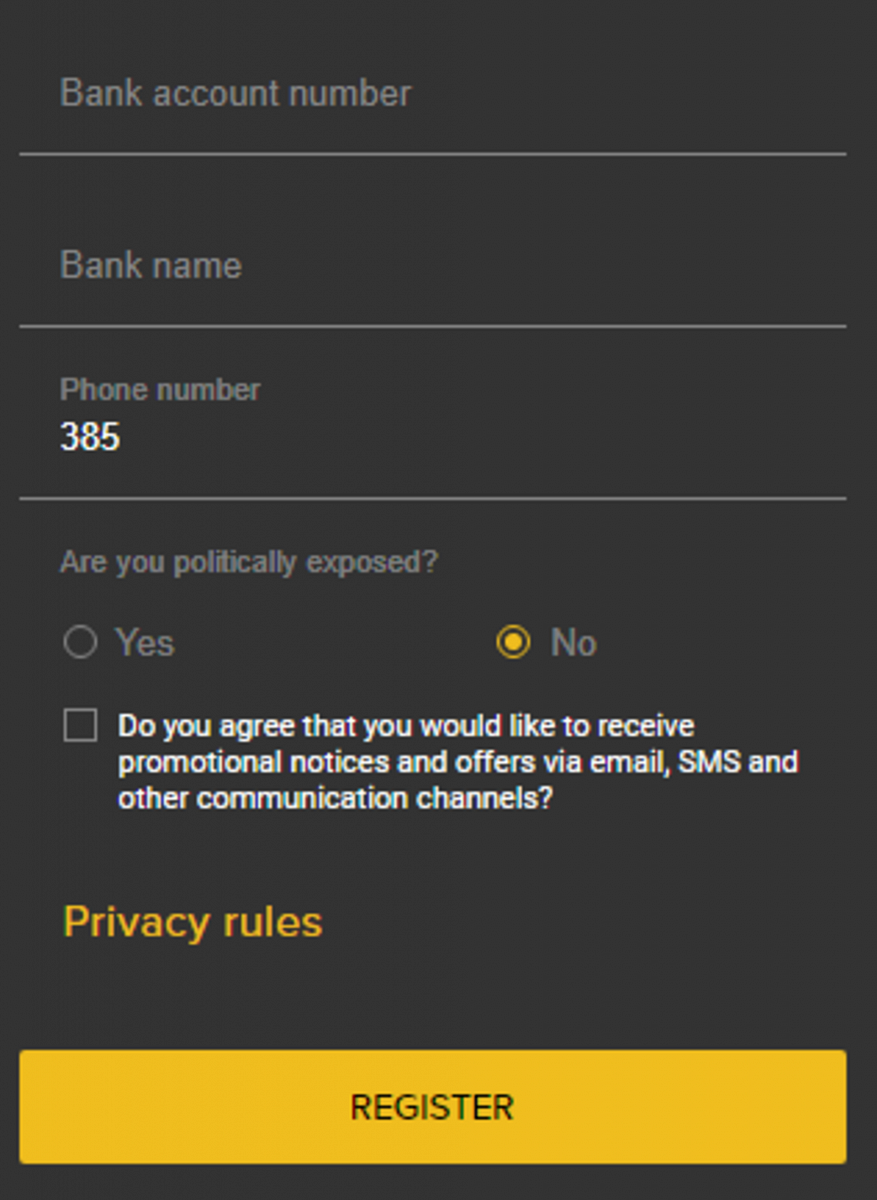The width and height of the screenshot is (877, 1200).
Task: Click the "No" label text
Action: click(574, 643)
